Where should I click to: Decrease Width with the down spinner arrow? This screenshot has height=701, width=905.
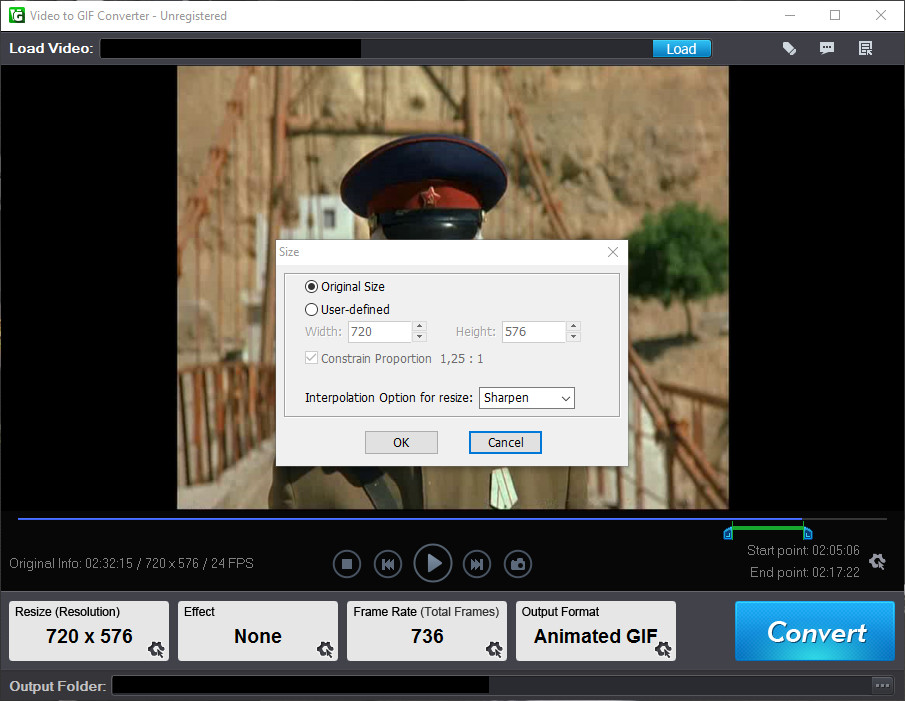point(420,337)
